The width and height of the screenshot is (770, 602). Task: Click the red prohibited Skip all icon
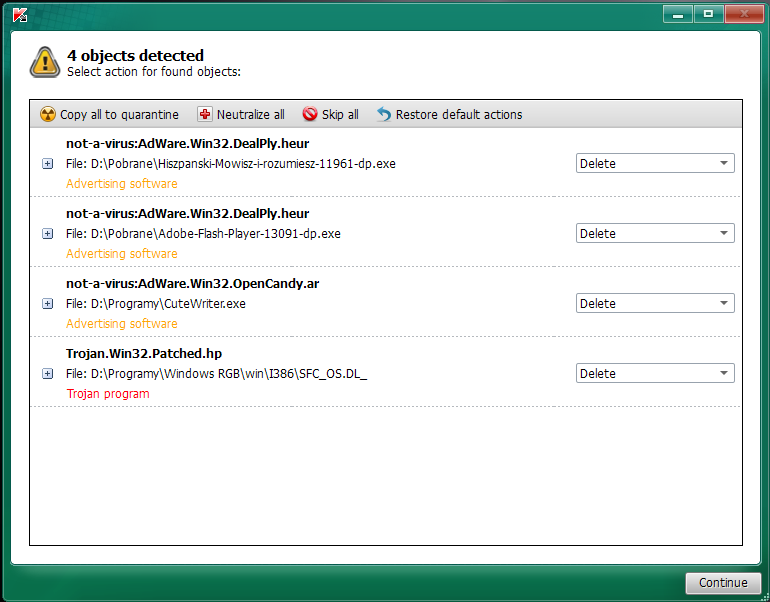pyautogui.click(x=310, y=114)
